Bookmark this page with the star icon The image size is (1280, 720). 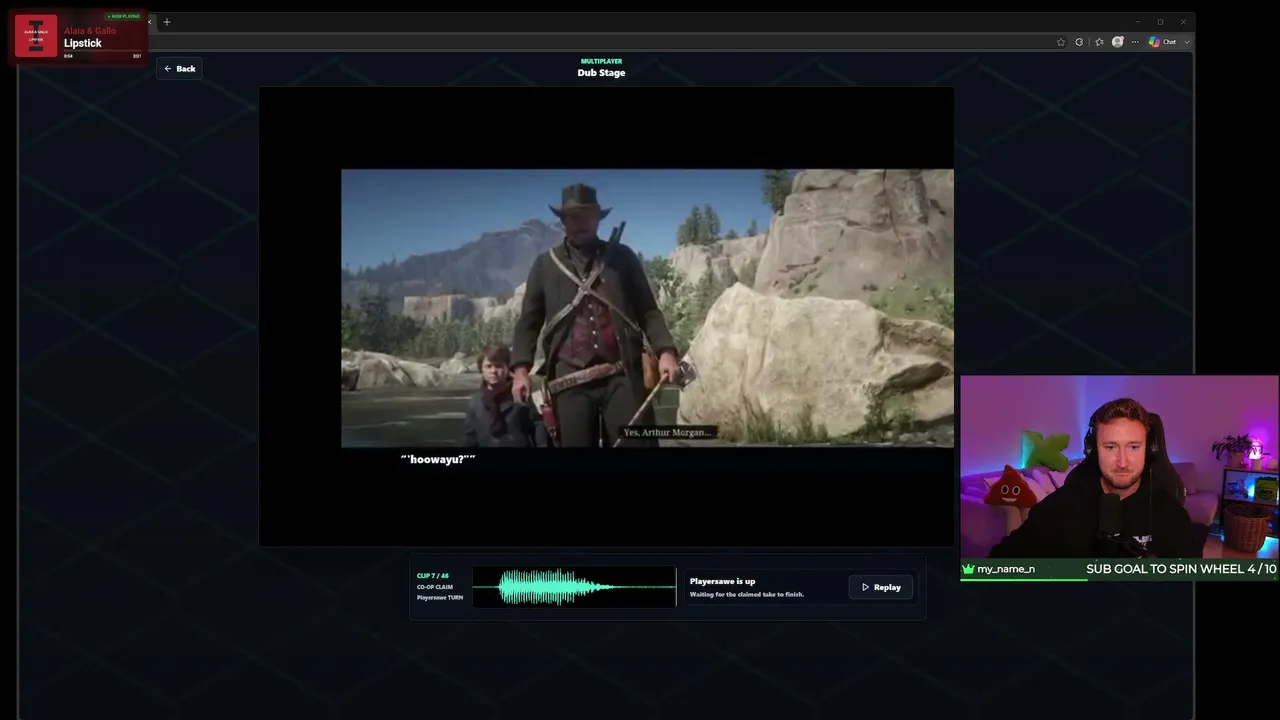click(x=1061, y=42)
